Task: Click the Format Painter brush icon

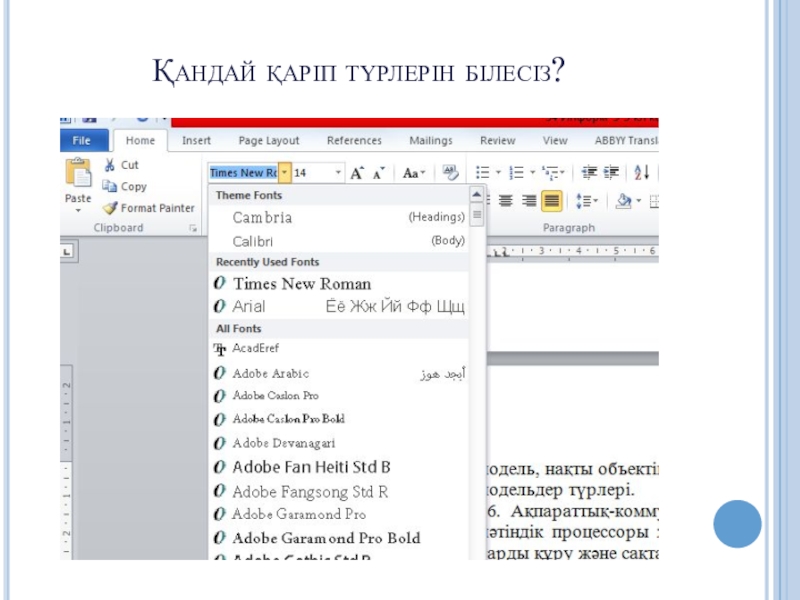Action: 110,208
